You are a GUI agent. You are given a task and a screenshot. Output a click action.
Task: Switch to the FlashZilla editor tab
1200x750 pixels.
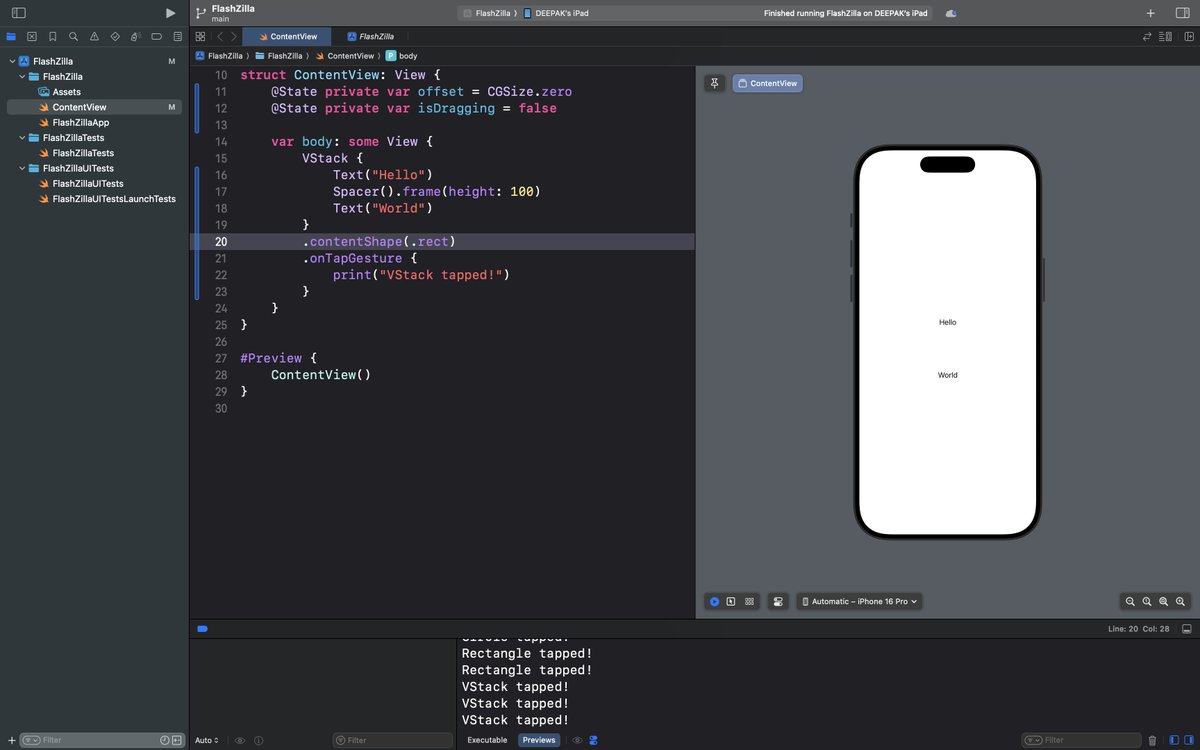[x=371, y=36]
